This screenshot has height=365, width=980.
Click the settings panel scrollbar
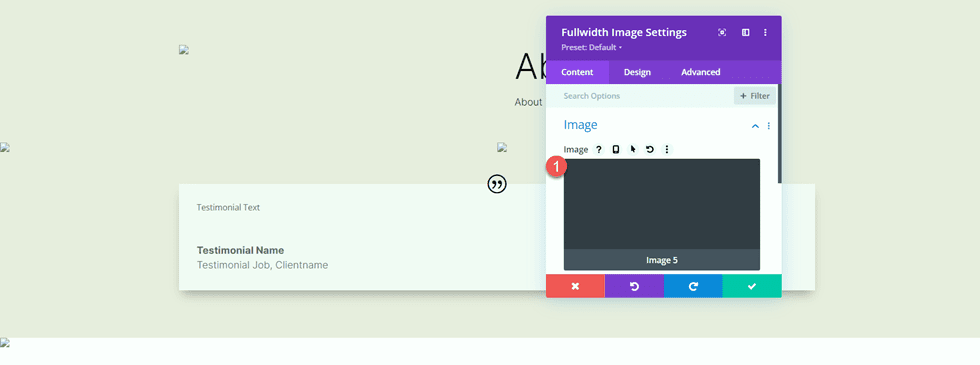click(779, 134)
